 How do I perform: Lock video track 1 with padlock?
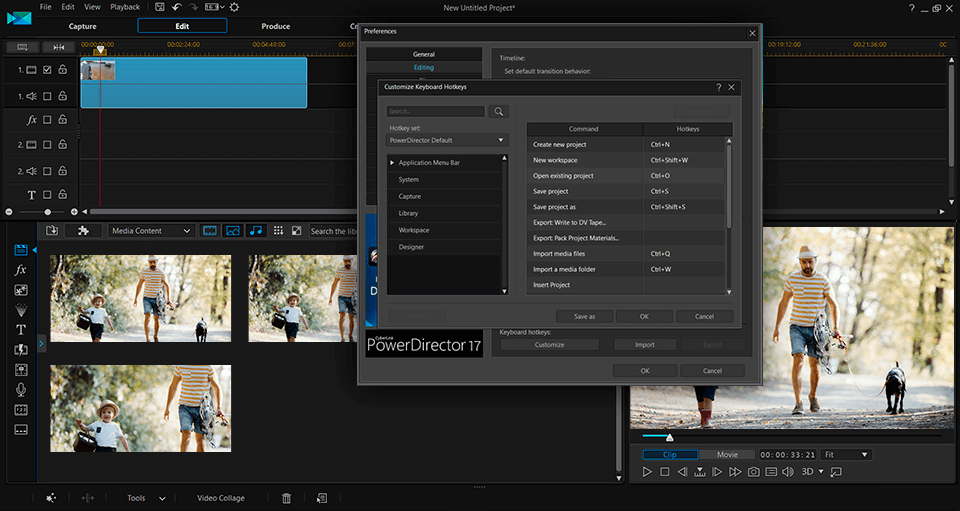(x=62, y=70)
